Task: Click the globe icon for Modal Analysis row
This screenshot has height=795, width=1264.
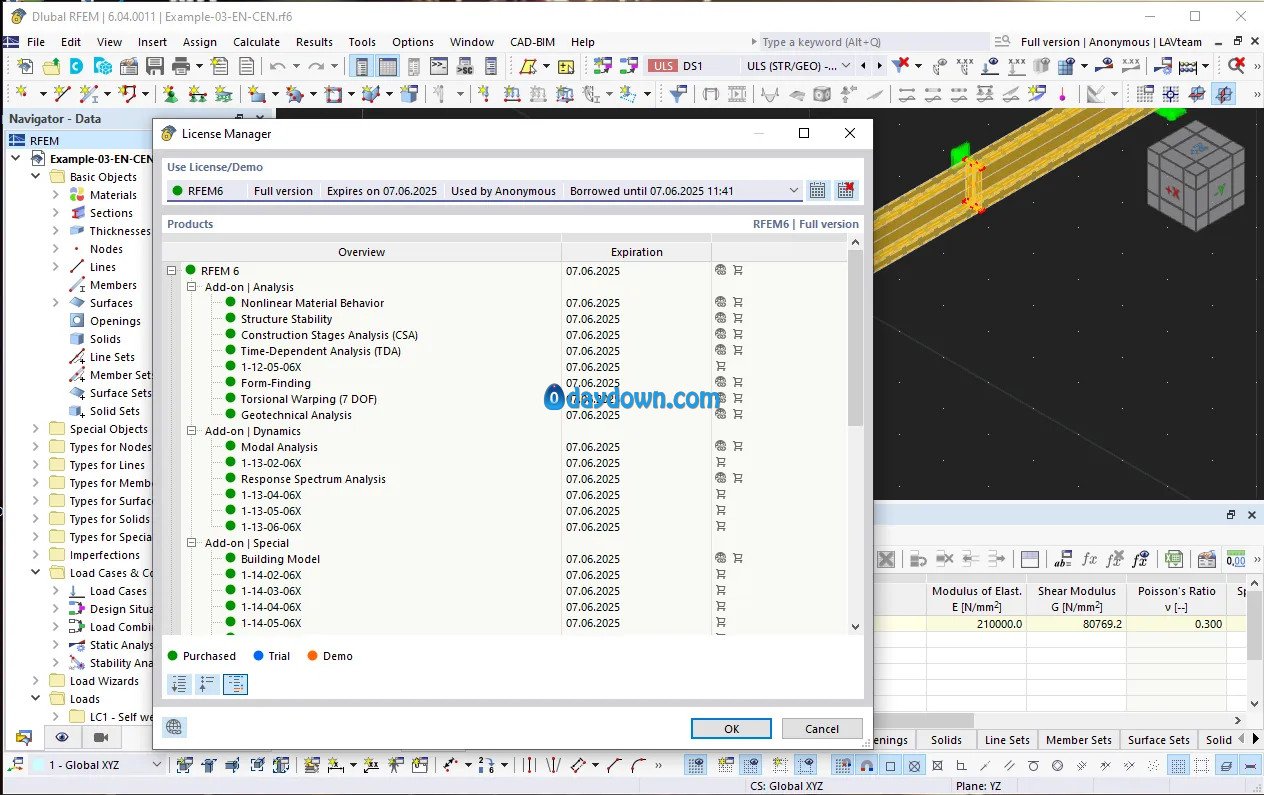Action: point(720,446)
